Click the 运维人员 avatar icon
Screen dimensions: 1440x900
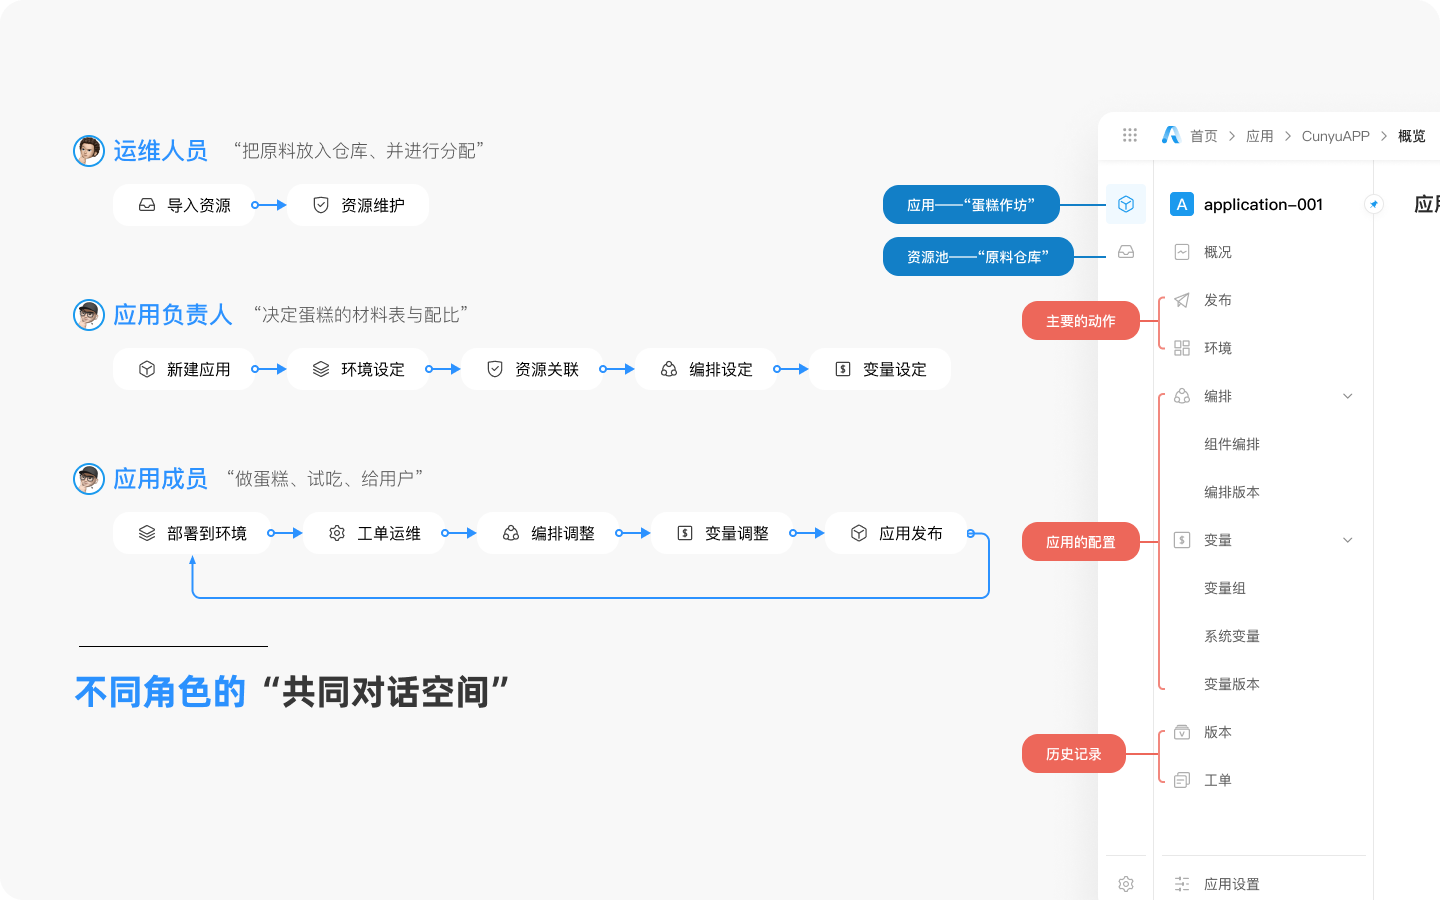click(x=89, y=151)
